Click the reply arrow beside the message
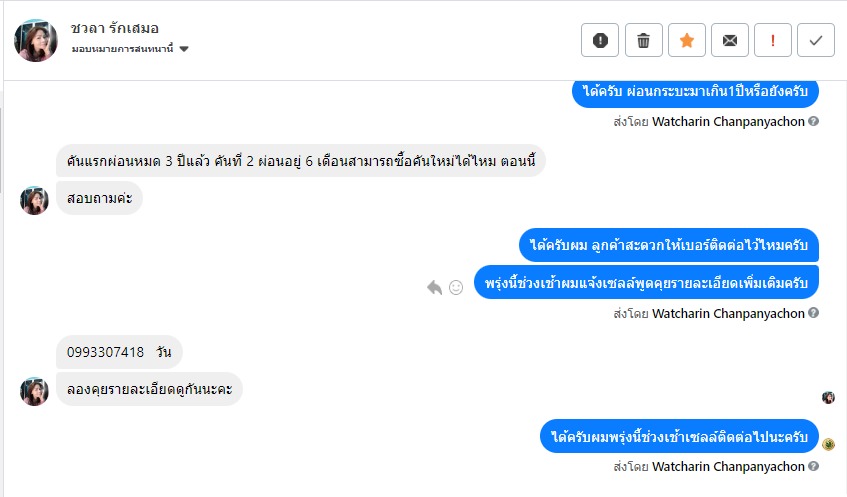Screen dimensions: 847x497 (x=434, y=287)
